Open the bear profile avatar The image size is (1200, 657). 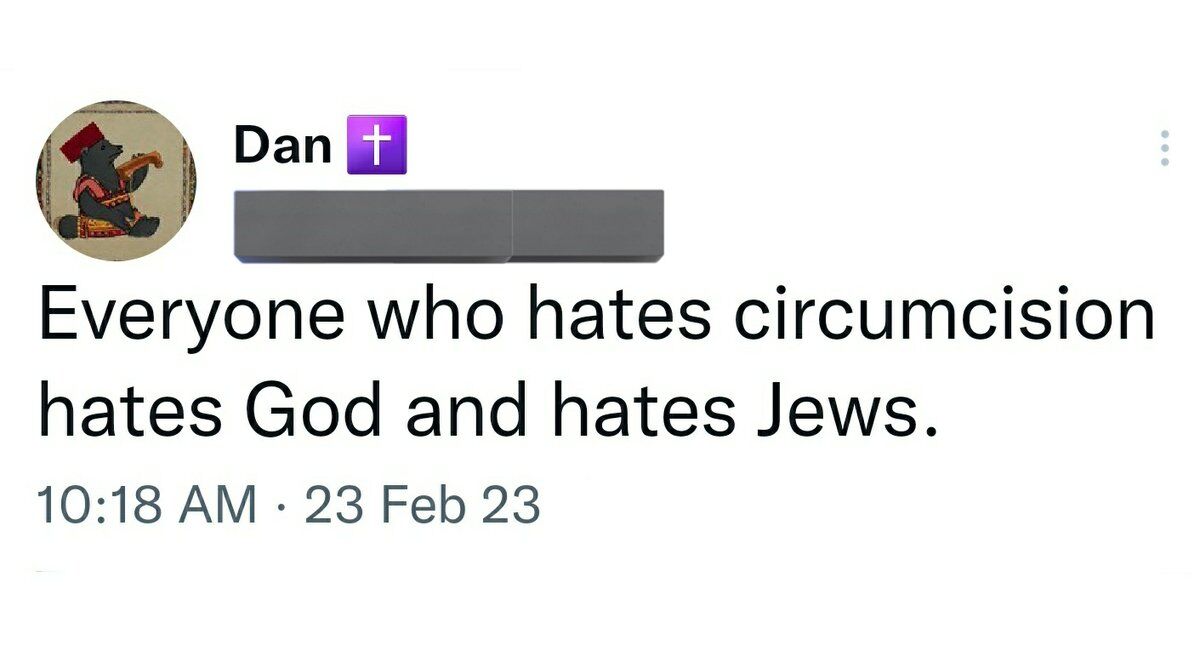pyautogui.click(x=115, y=181)
